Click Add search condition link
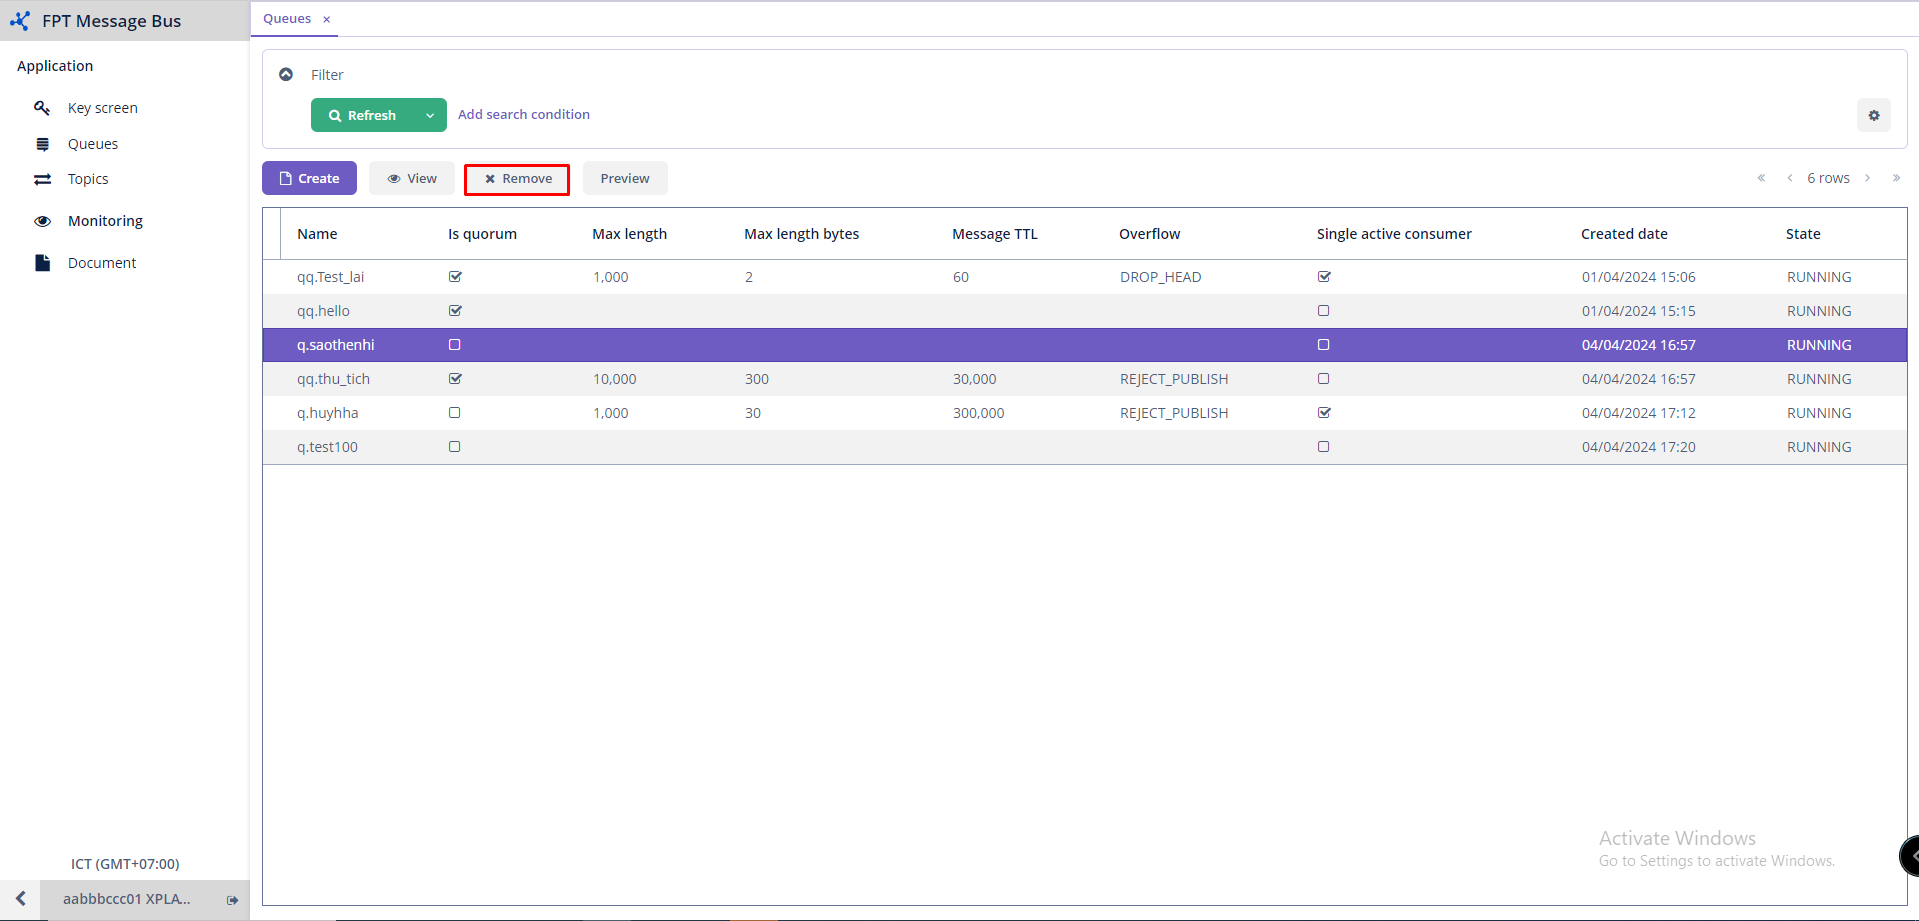This screenshot has height=921, width=1919. [523, 115]
